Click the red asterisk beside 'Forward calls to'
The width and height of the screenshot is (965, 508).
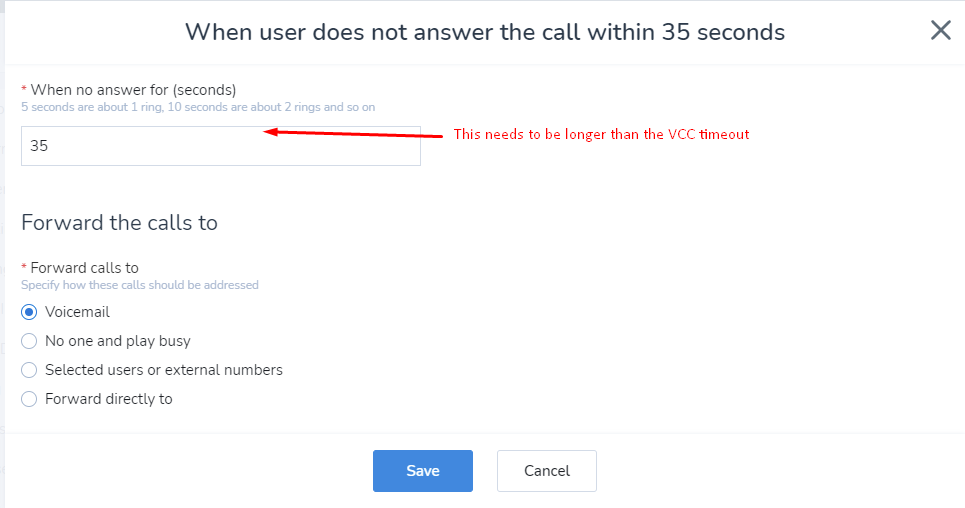(x=24, y=268)
